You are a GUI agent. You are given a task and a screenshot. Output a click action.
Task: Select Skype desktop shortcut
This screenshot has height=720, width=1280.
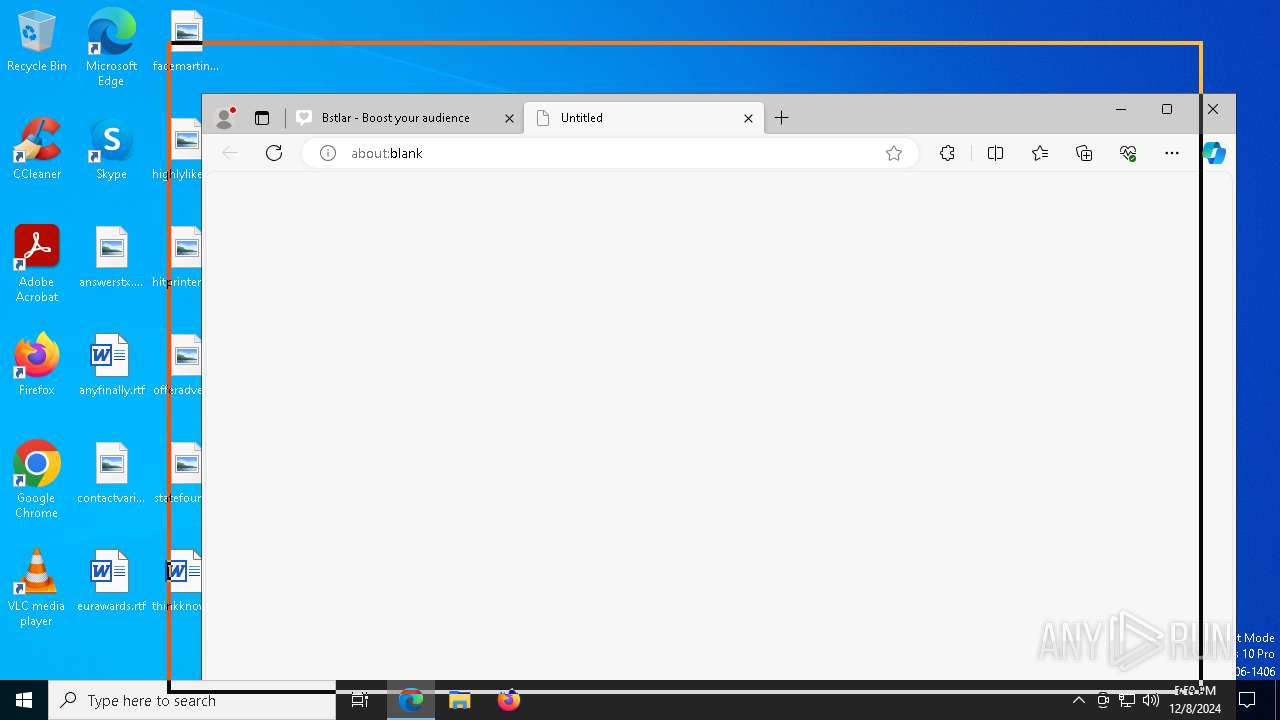point(111,149)
